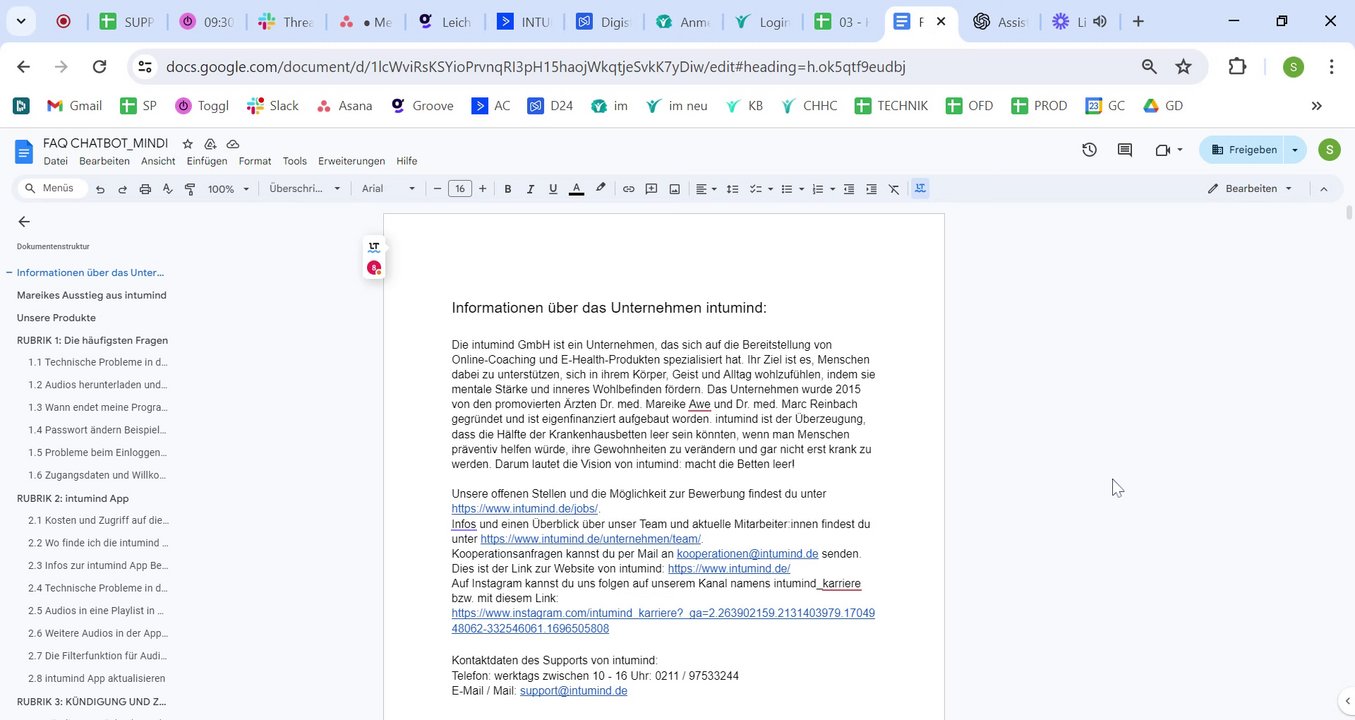The image size is (1355, 720).
Task: Open the Tools menu
Action: (295, 161)
